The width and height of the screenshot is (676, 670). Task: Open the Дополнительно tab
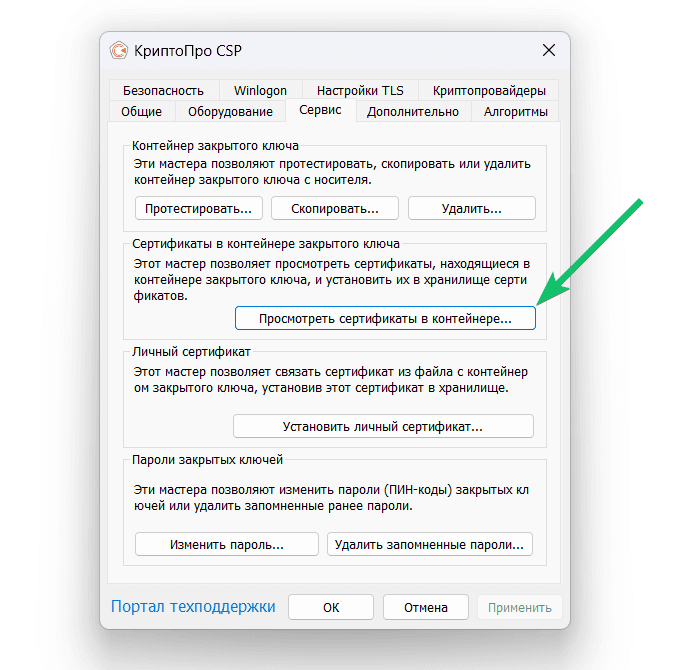(x=413, y=112)
